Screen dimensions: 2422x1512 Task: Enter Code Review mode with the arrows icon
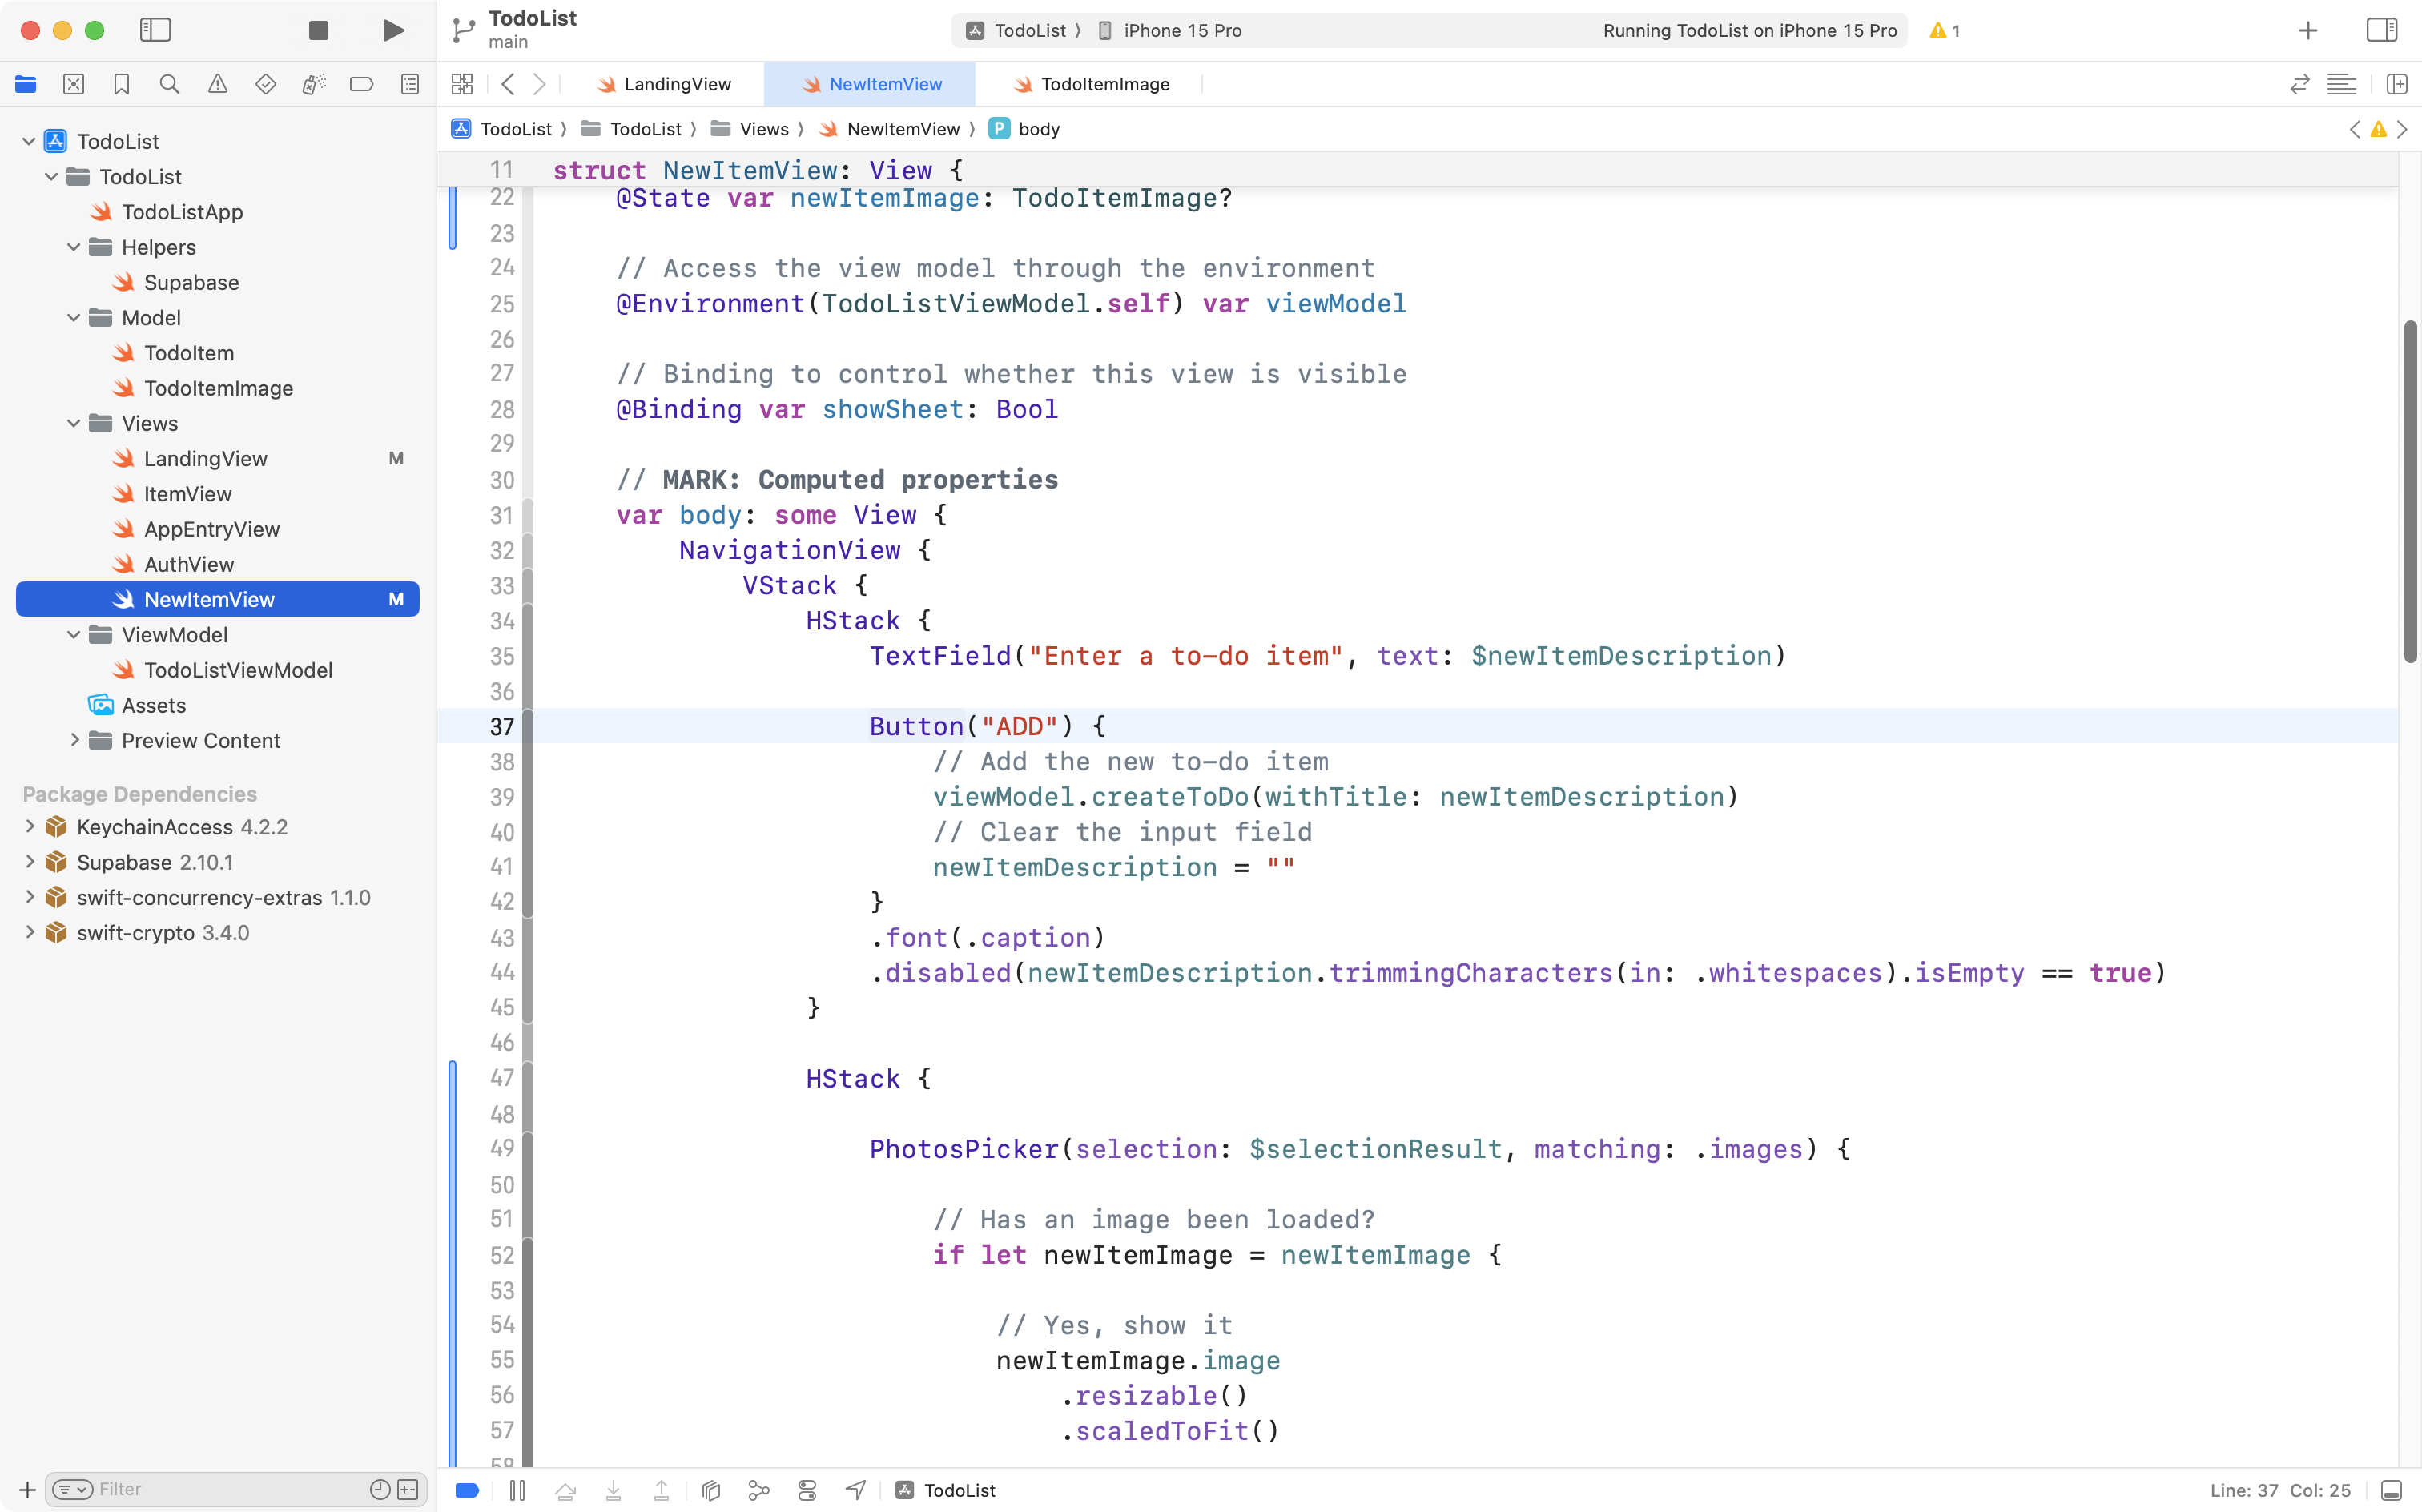coord(2300,84)
